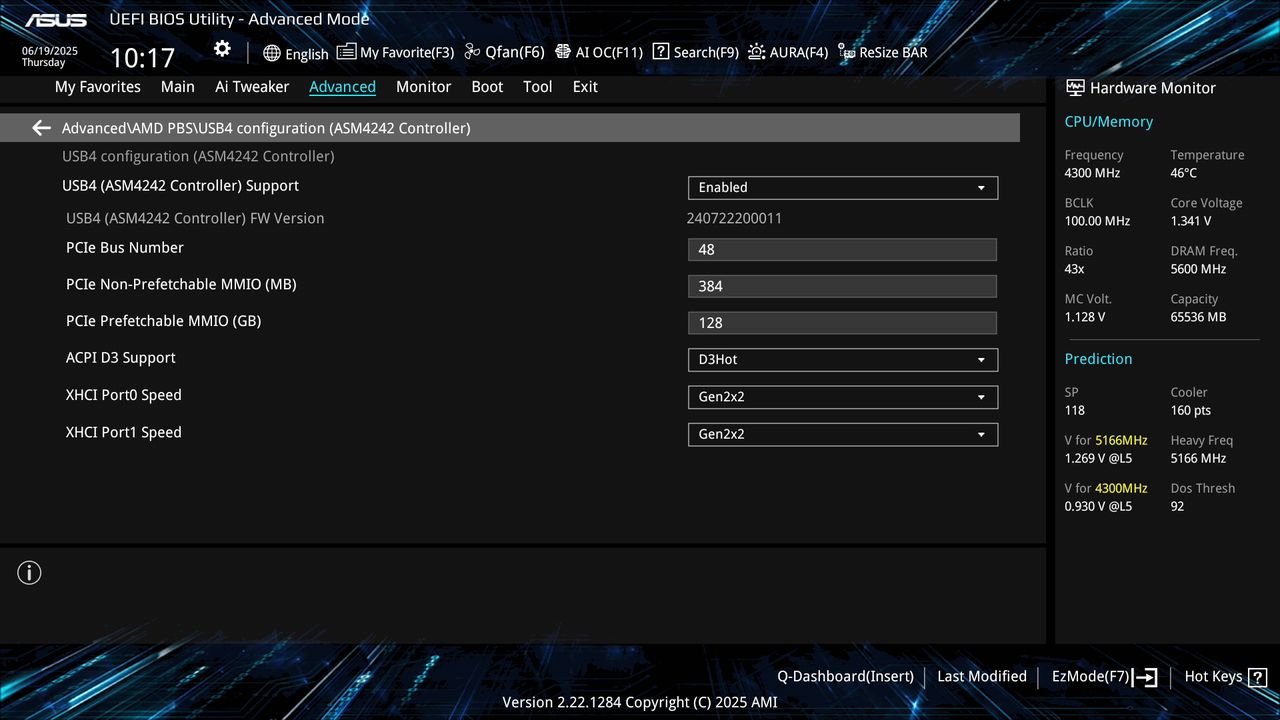The image size is (1280, 720).
Task: Click the English language selector
Action: (296, 53)
